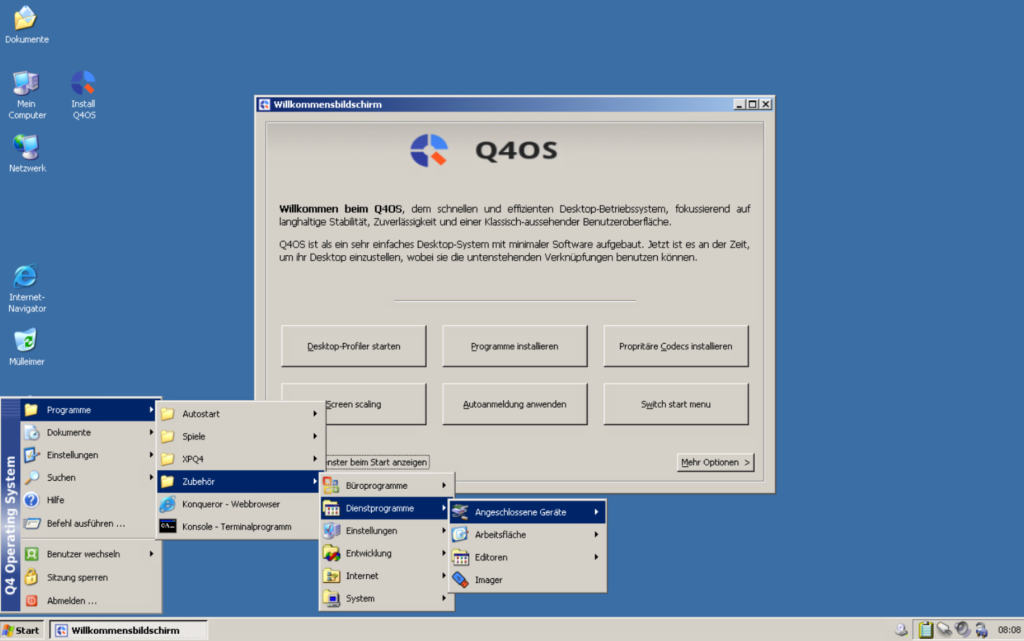Open the Büroprogramme menu entry

tap(378, 484)
